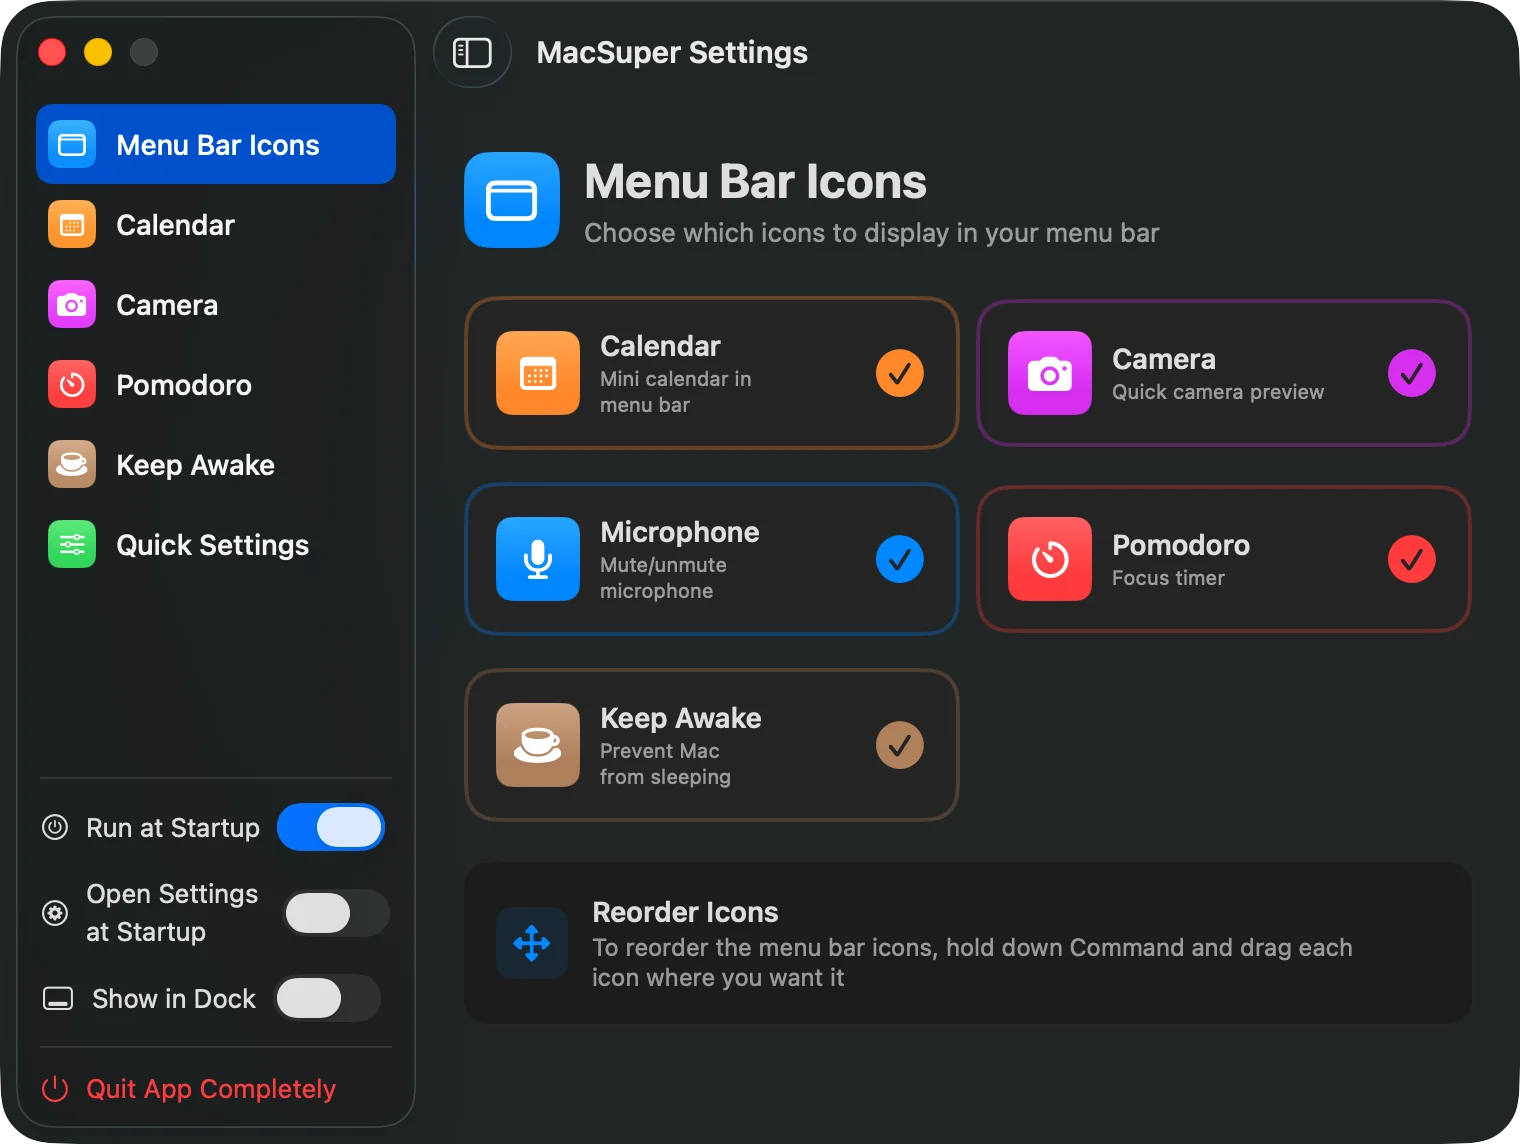Disable the Camera quick preview checkmark
Viewport: 1520px width, 1144px height.
click(x=1412, y=372)
